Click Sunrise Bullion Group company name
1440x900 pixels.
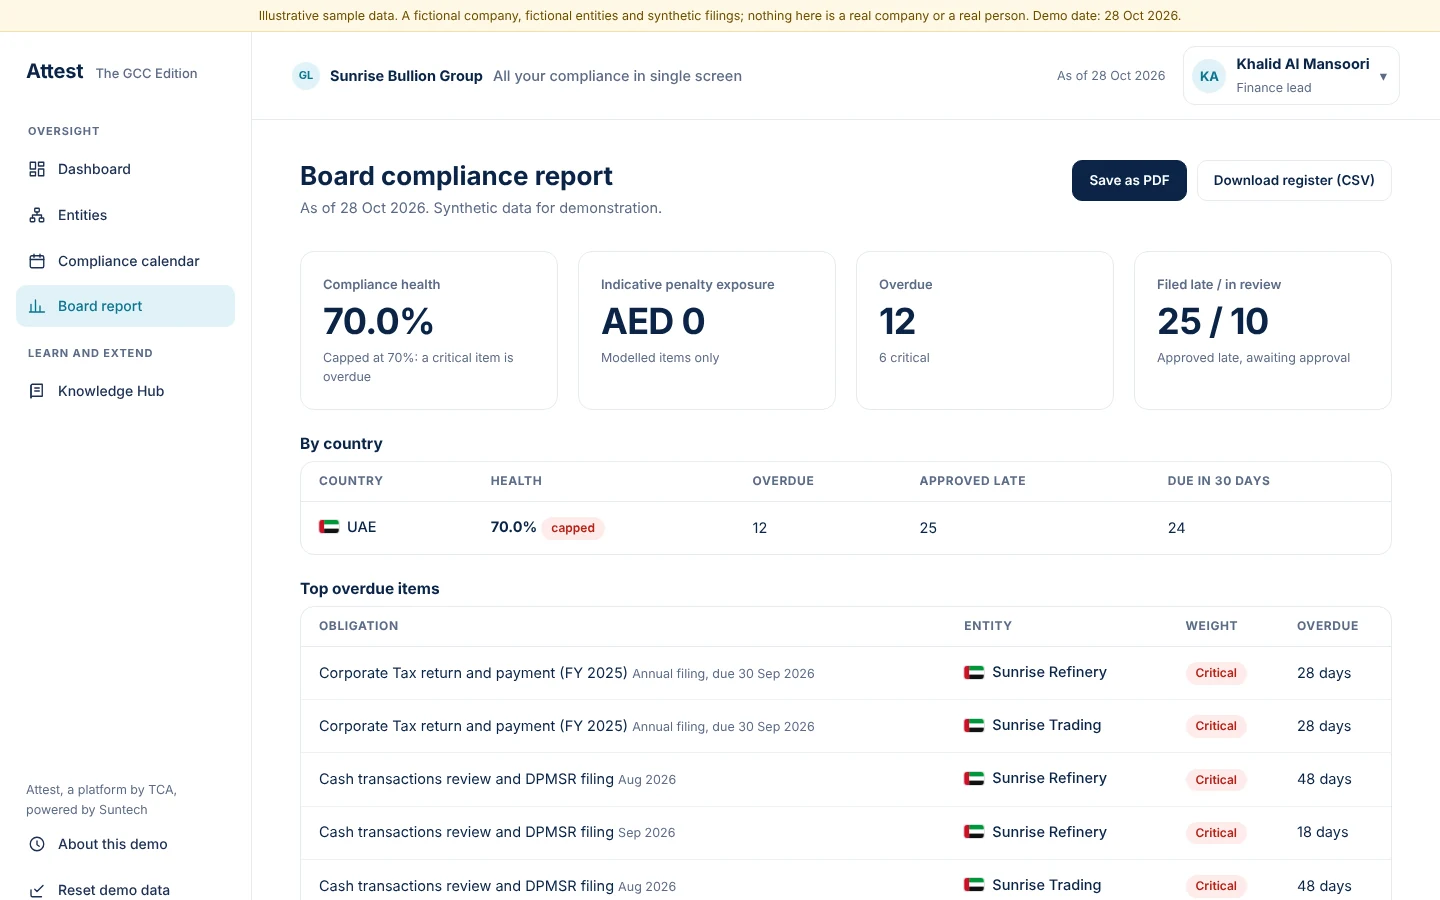[406, 76]
